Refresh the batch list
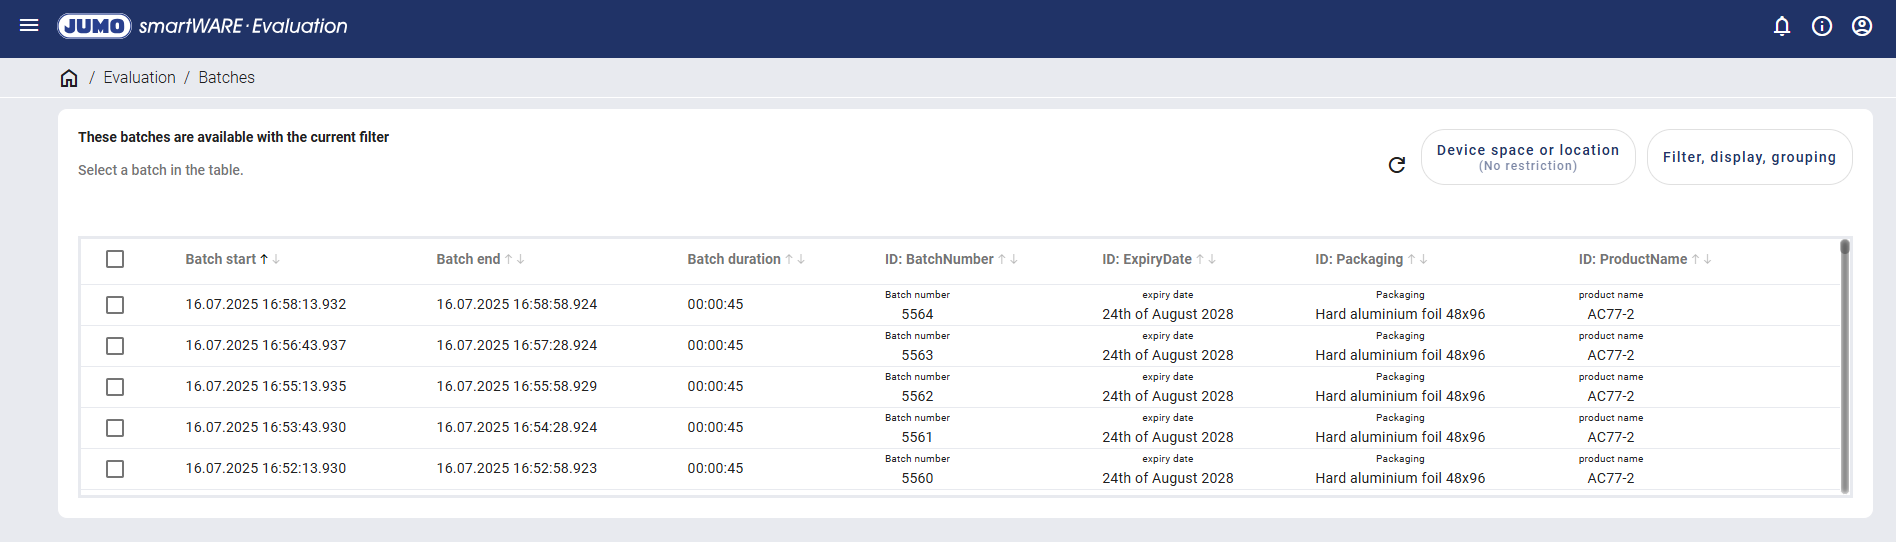Image resolution: width=1896 pixels, height=542 pixels. 1396,165
